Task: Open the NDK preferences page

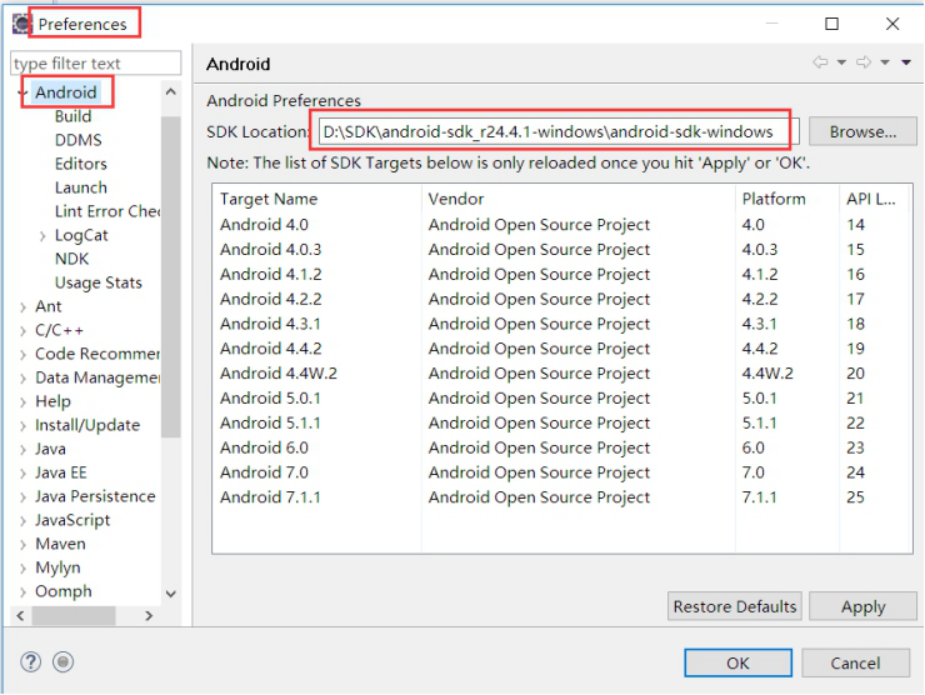Action: coord(72,259)
